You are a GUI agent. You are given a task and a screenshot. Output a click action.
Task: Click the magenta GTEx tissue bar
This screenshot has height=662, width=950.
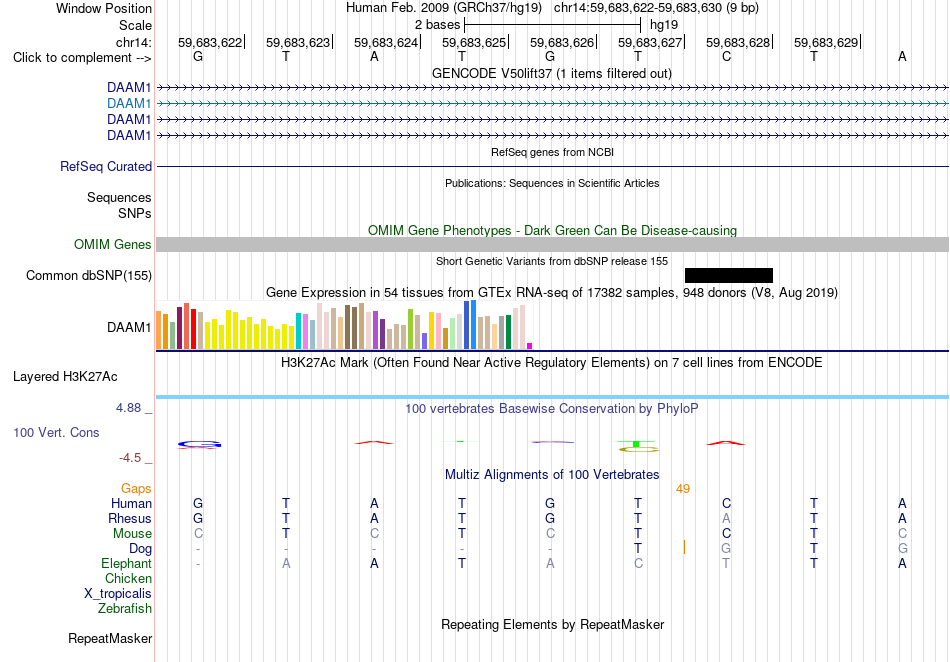click(x=530, y=346)
